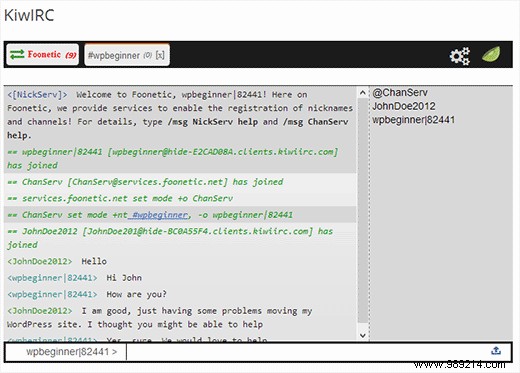Click the #wpbeginner channel link in chat
Viewport: 520px width, 373px height.
(x=160, y=215)
